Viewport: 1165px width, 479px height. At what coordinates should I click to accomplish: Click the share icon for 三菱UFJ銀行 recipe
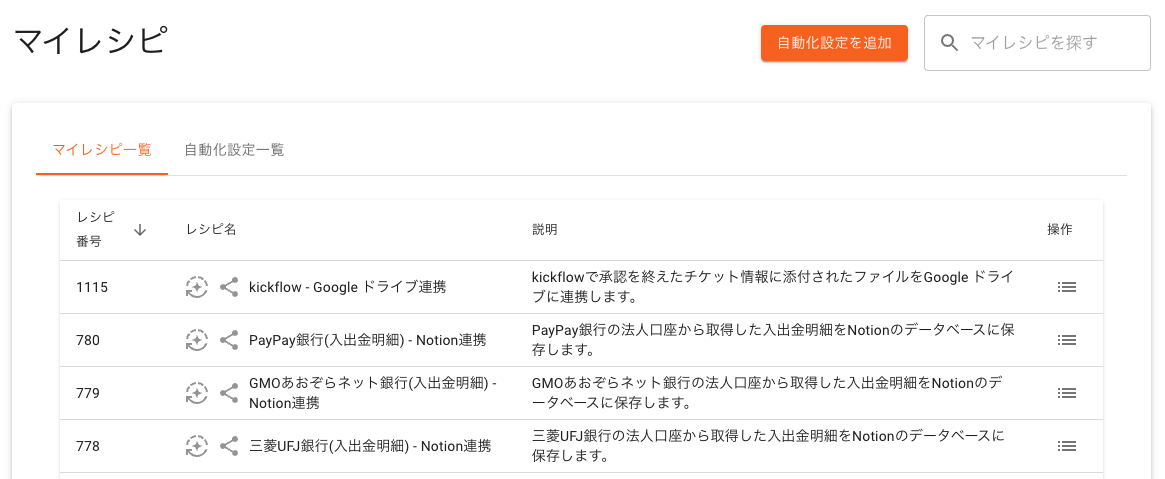click(230, 446)
